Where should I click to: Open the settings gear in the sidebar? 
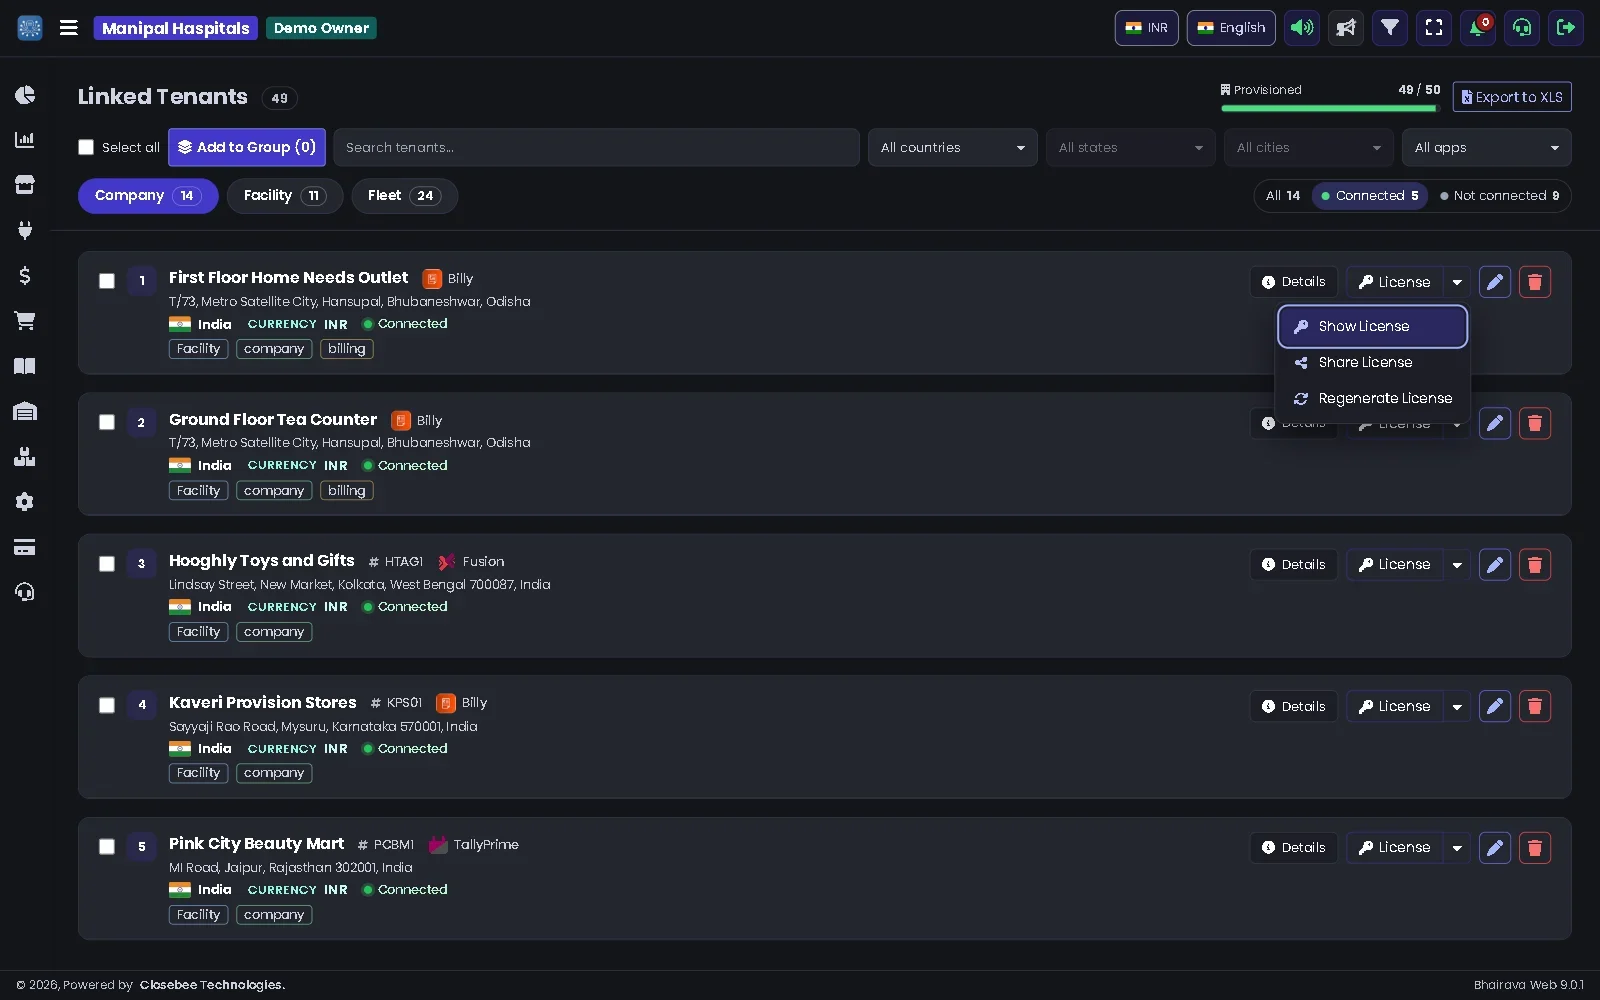click(x=25, y=502)
